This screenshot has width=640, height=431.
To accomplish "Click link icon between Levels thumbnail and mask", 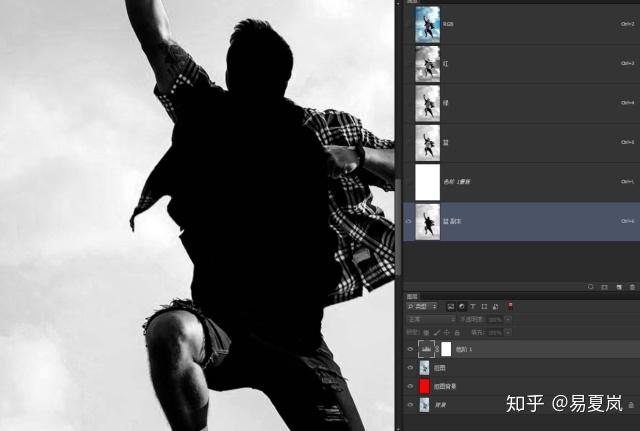I will tap(438, 349).
